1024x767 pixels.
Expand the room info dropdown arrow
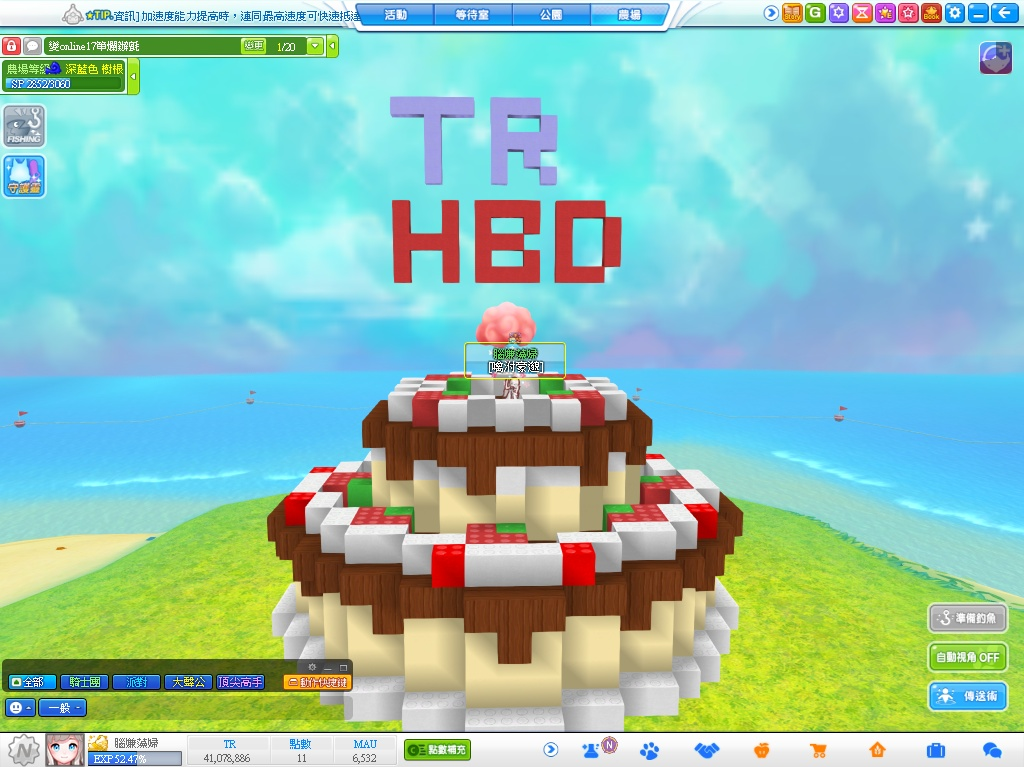point(316,46)
